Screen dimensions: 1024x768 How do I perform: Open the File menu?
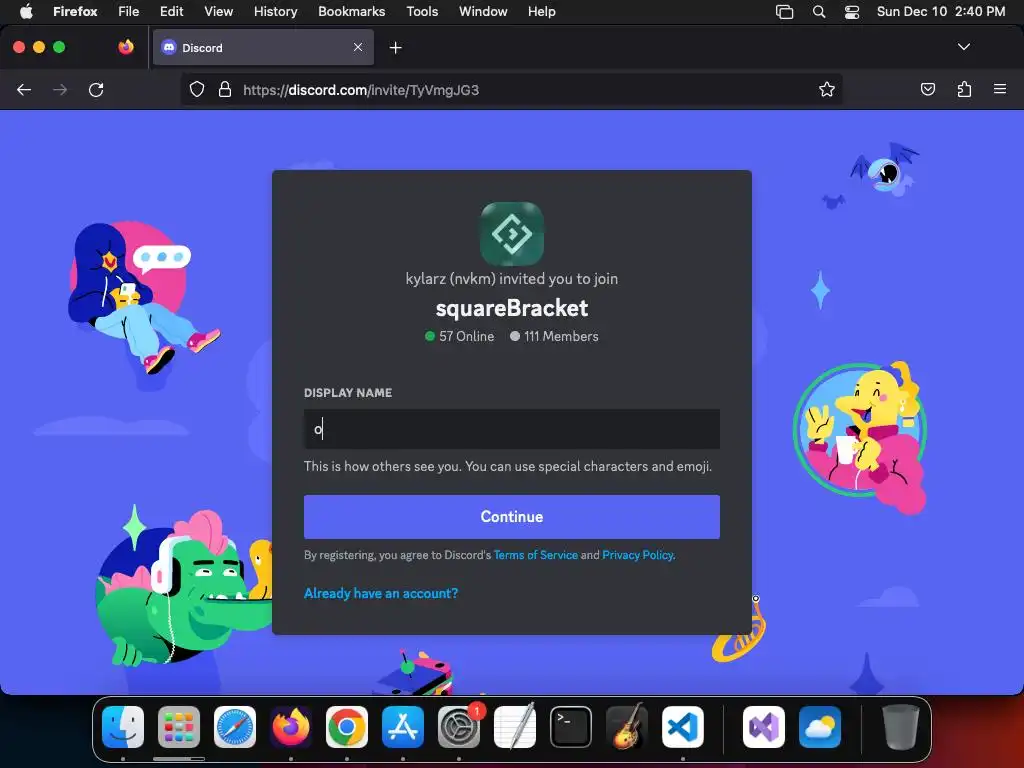(x=129, y=11)
